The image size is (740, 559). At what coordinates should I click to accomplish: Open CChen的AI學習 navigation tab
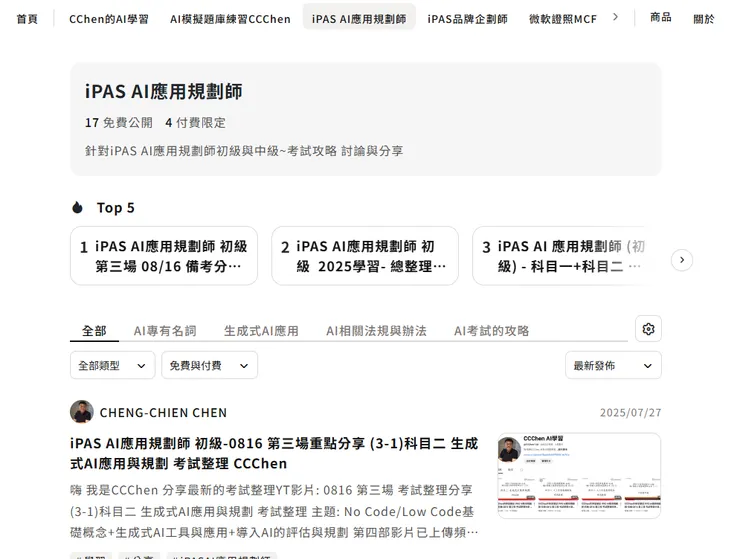tap(109, 19)
